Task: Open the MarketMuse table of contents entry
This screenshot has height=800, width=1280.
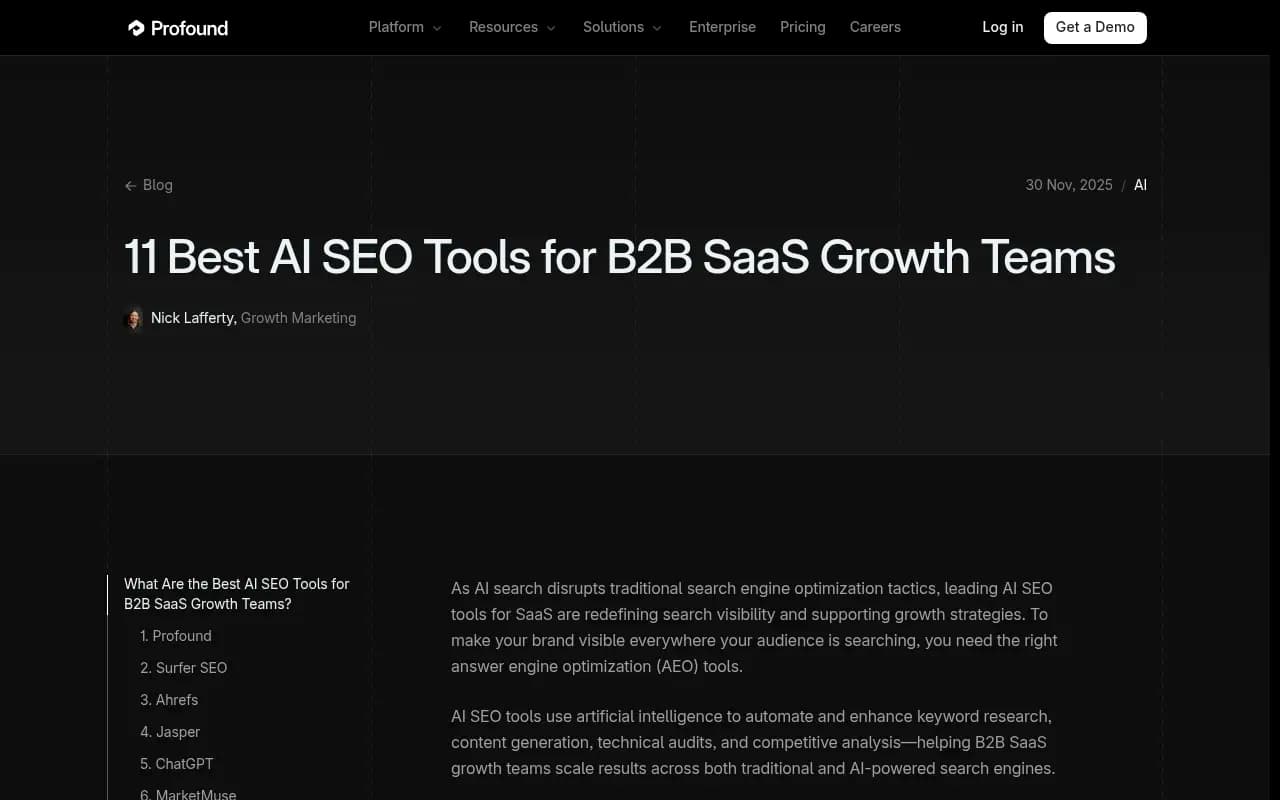Action: pos(189,793)
